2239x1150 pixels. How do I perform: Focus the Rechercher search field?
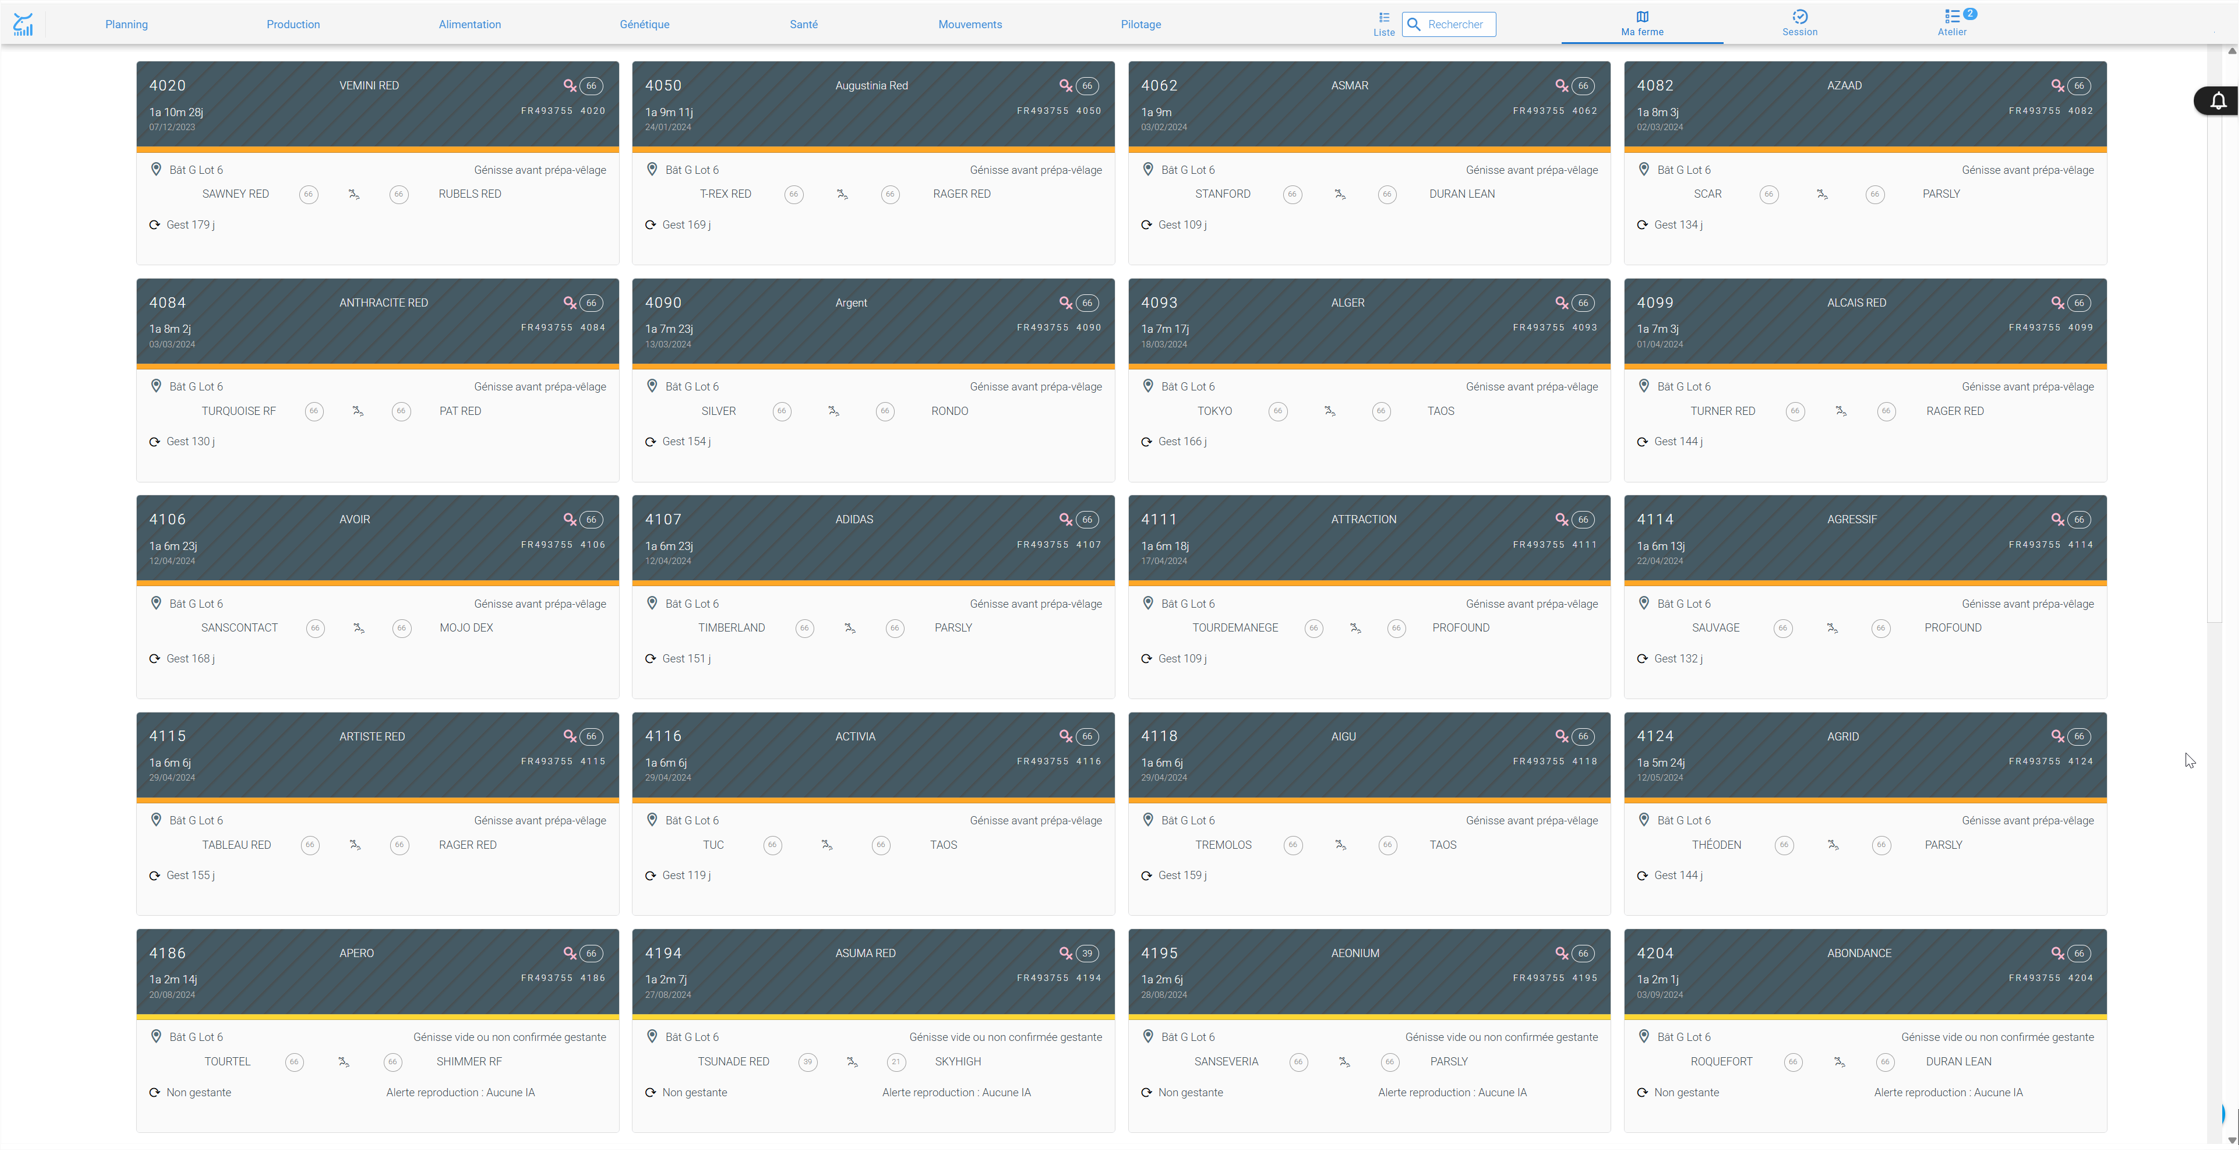(1449, 24)
